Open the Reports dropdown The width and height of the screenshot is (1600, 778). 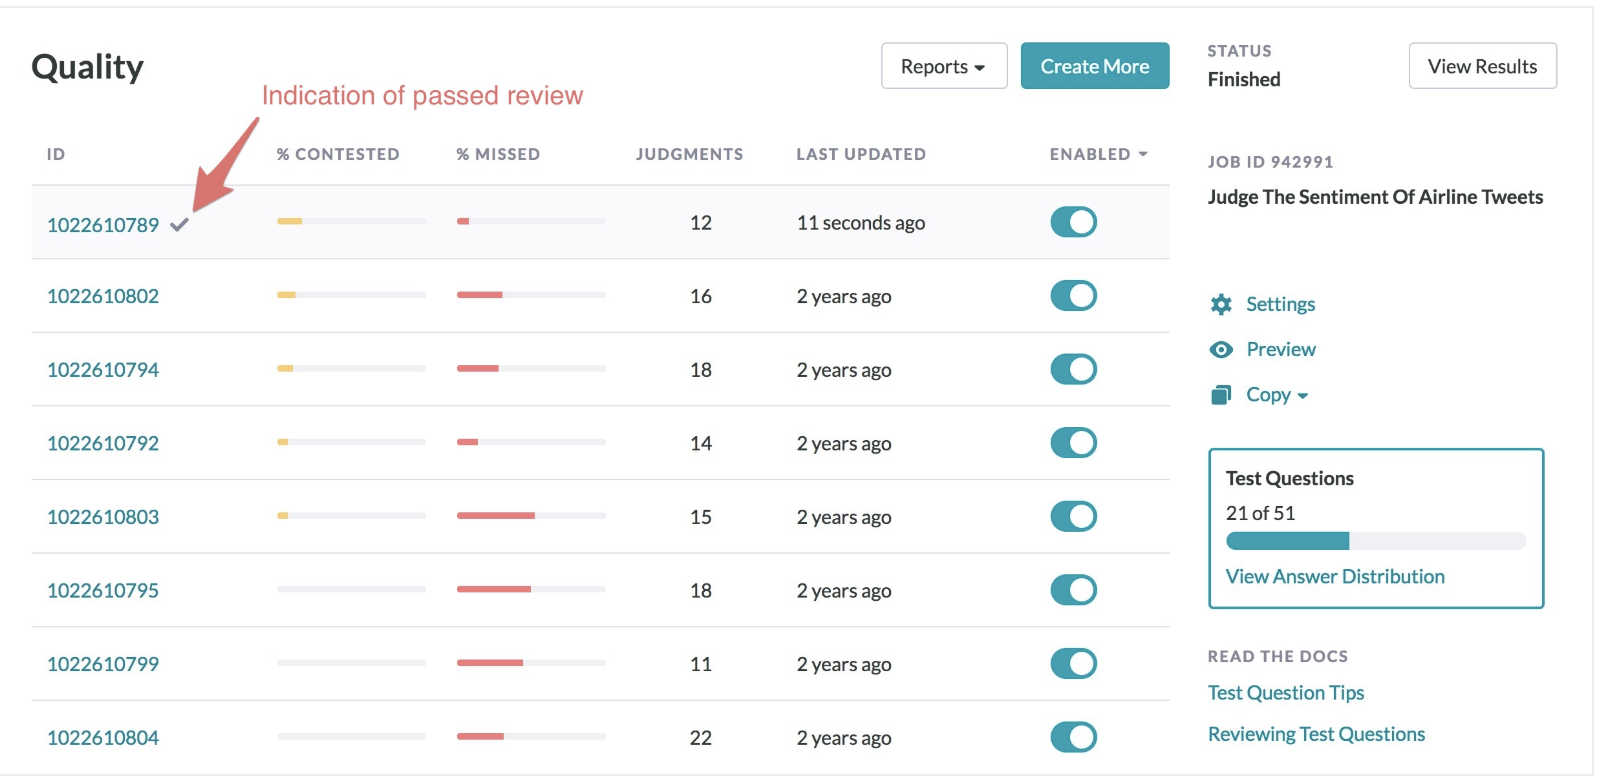click(943, 66)
